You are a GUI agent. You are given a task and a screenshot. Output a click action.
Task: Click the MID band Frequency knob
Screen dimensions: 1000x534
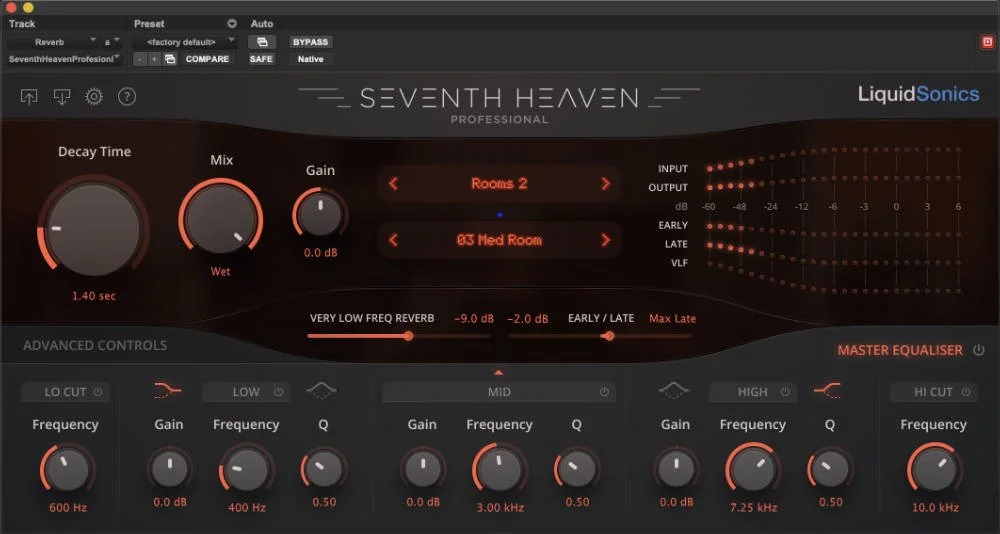[499, 469]
